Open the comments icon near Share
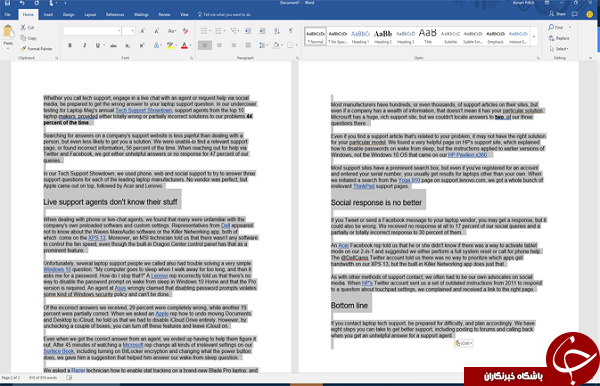The image size is (600, 386). (x=575, y=14)
